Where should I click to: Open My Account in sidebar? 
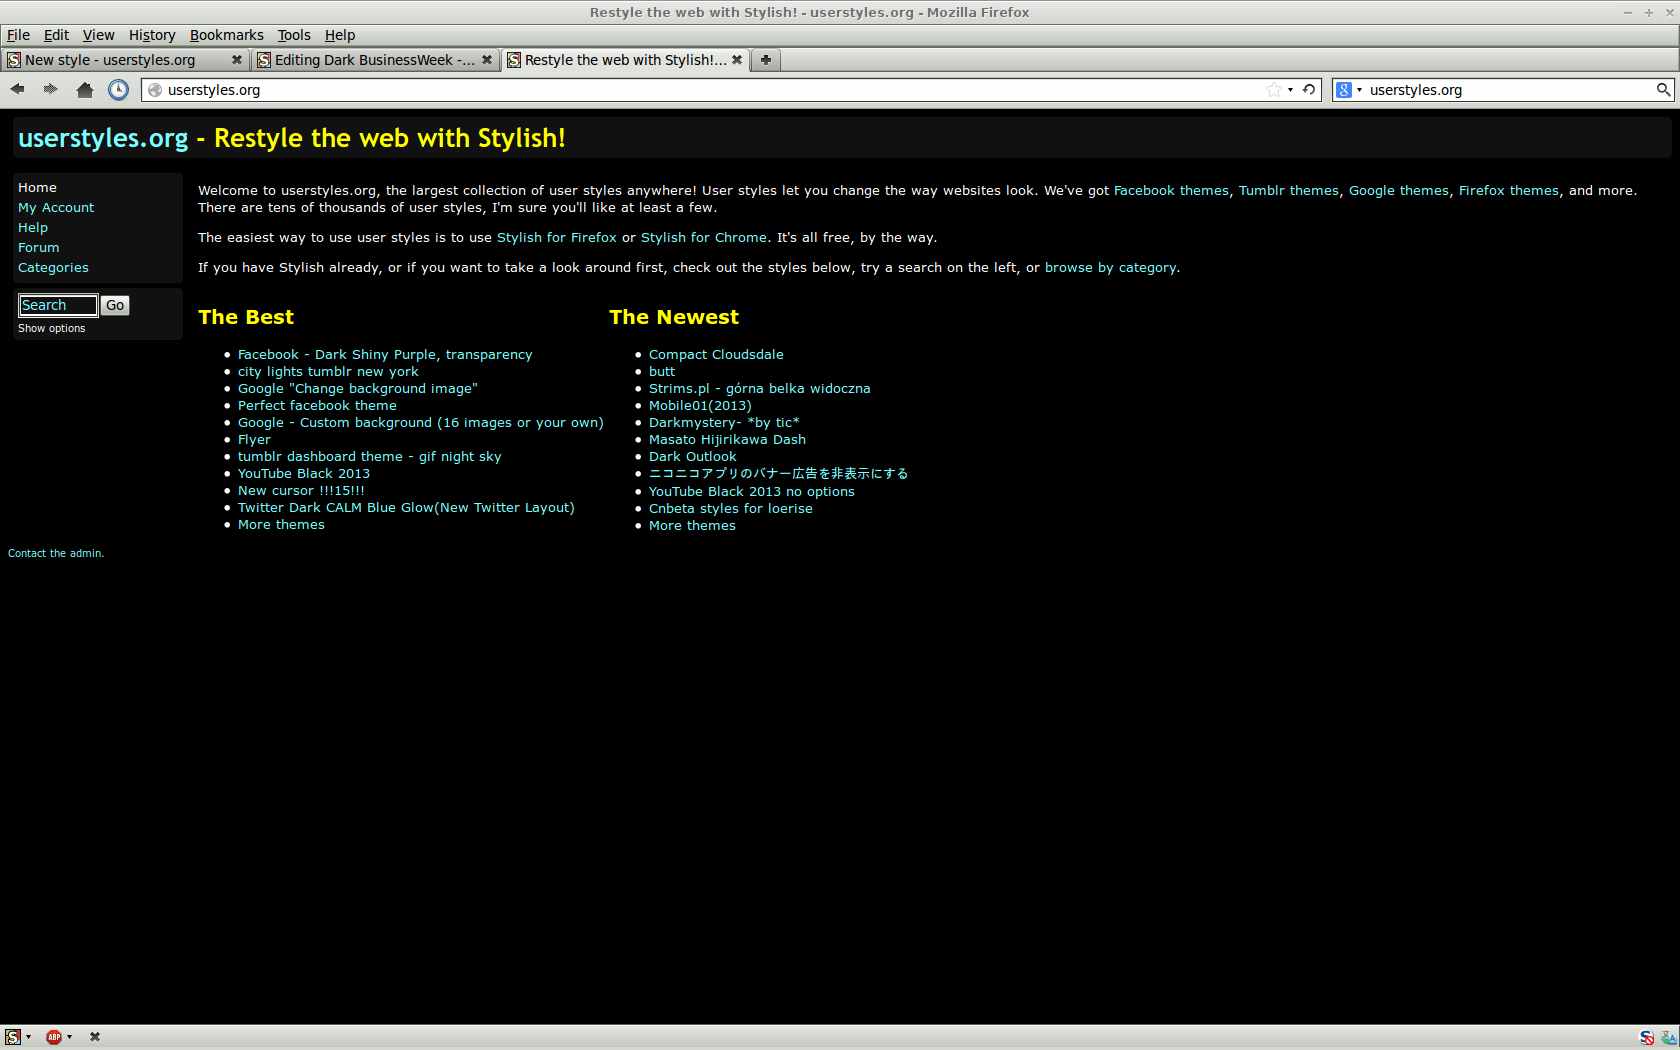56,208
